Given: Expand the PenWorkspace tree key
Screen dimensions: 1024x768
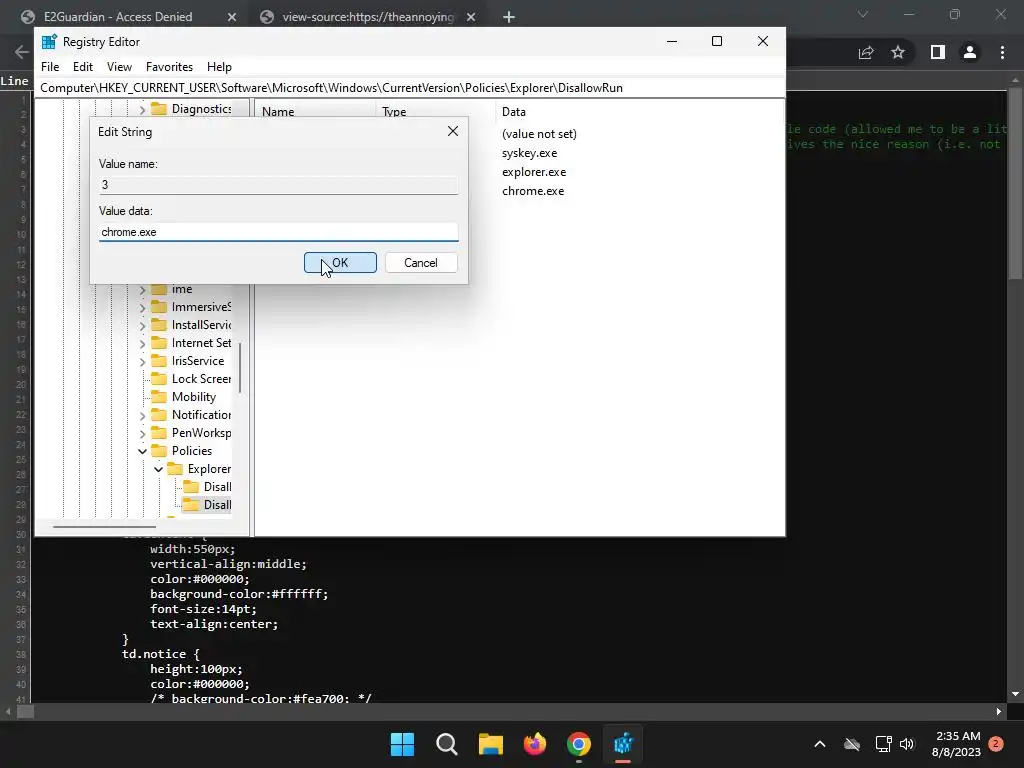Looking at the screenshot, I should click(142, 433).
